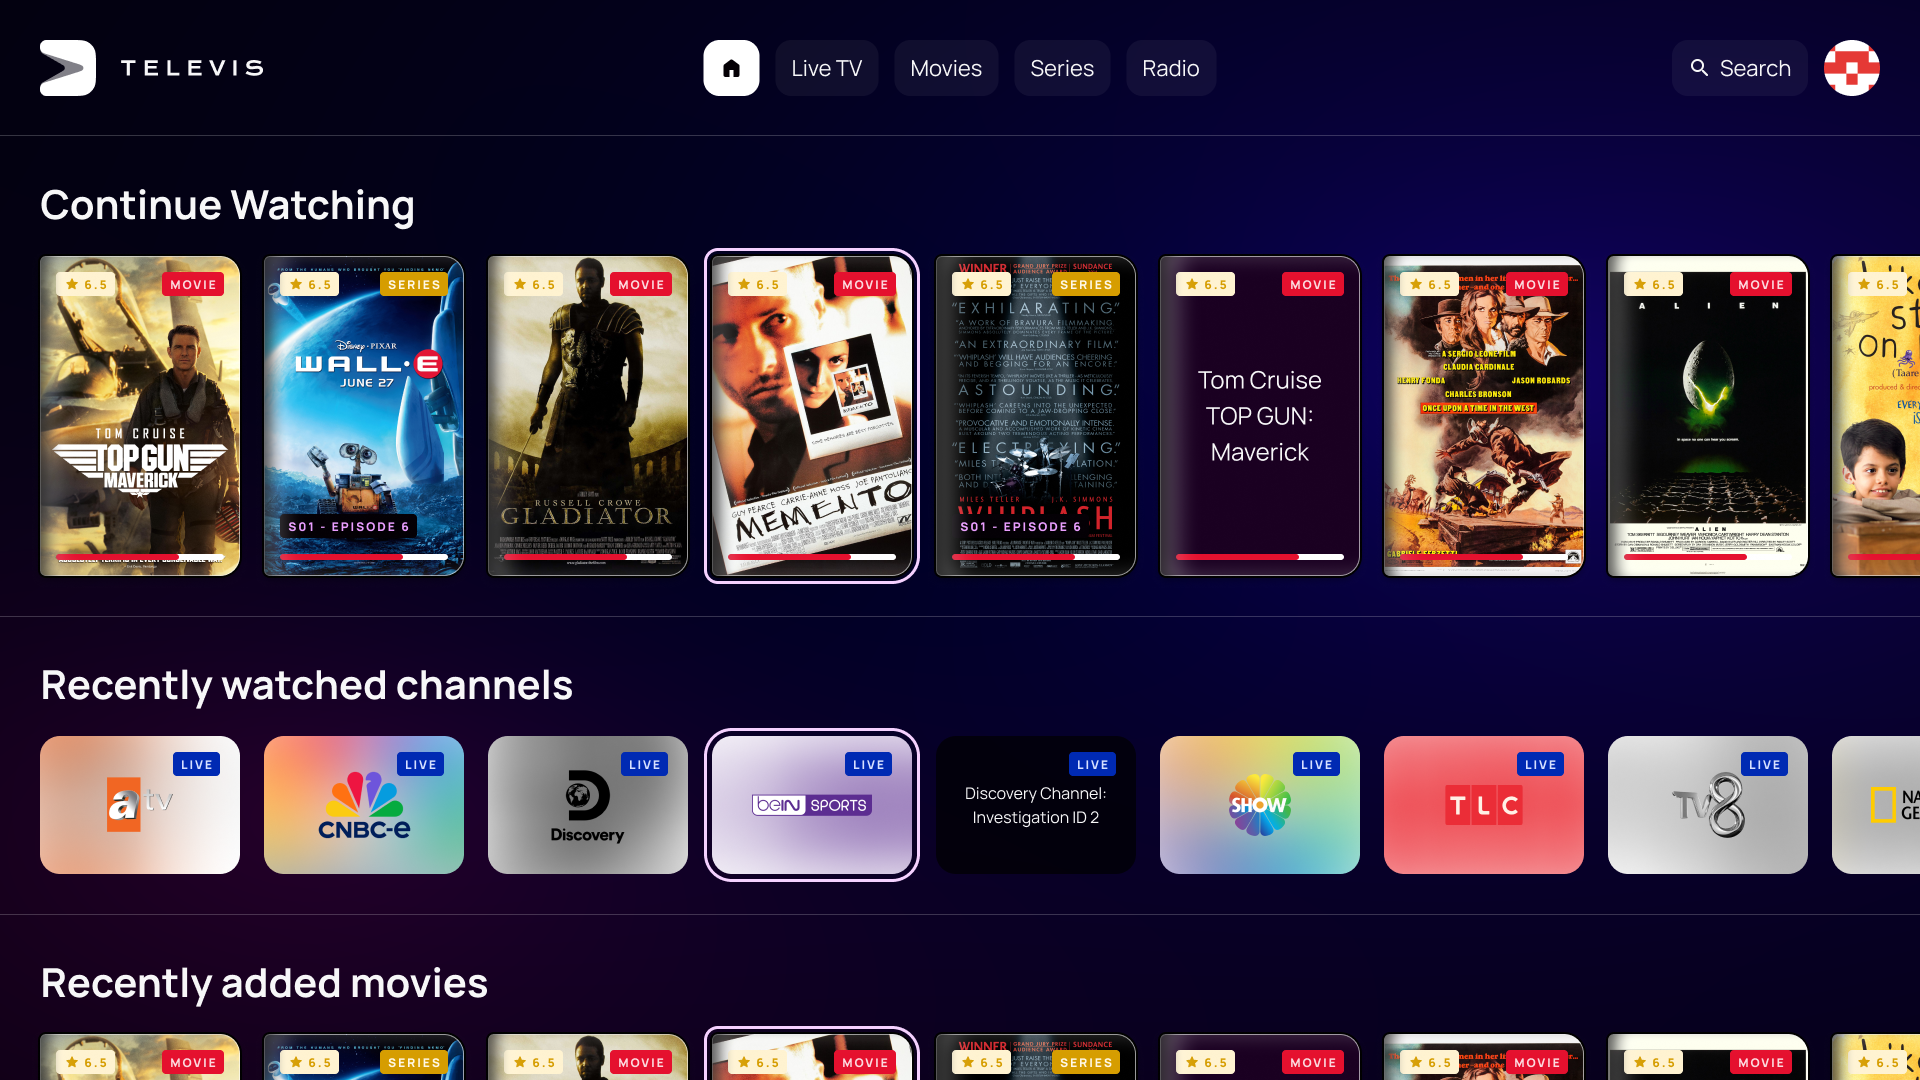The width and height of the screenshot is (1920, 1080).
Task: Switch to the Live TV section
Action: (x=826, y=68)
